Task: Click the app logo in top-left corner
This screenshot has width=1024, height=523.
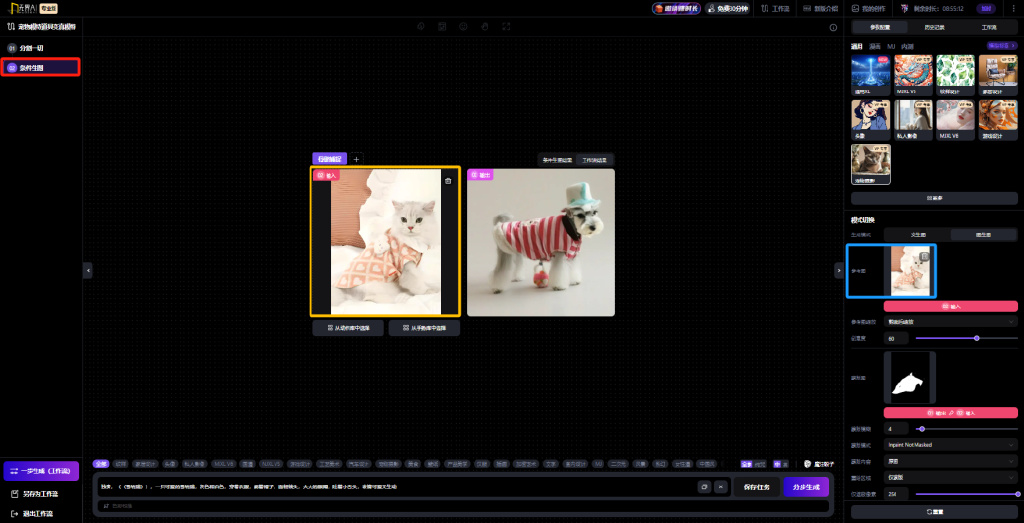Action: click(x=22, y=8)
